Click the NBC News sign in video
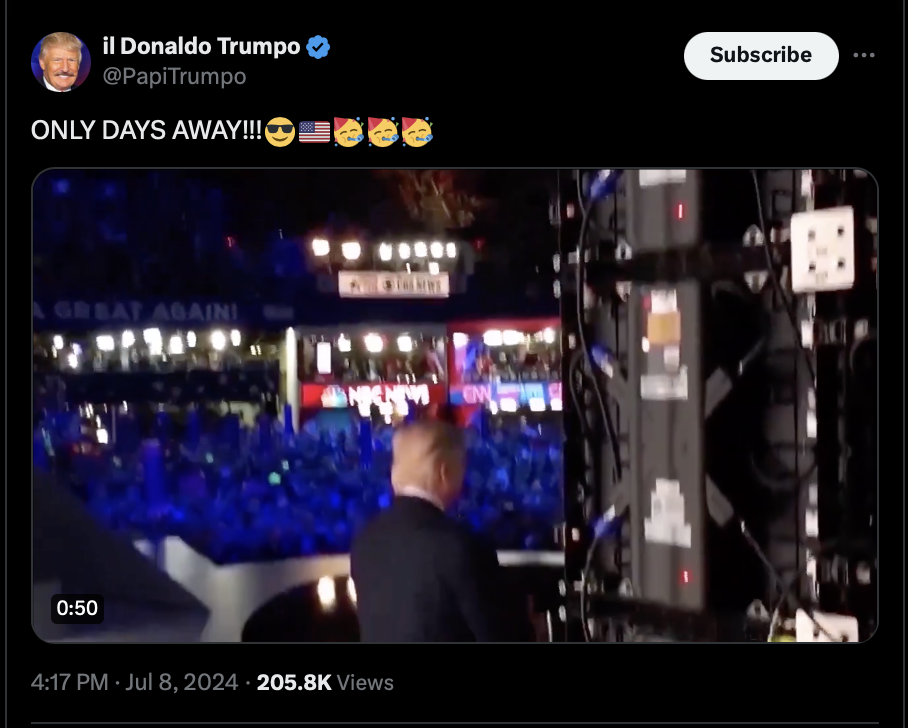Image resolution: width=908 pixels, height=728 pixels. (x=374, y=396)
